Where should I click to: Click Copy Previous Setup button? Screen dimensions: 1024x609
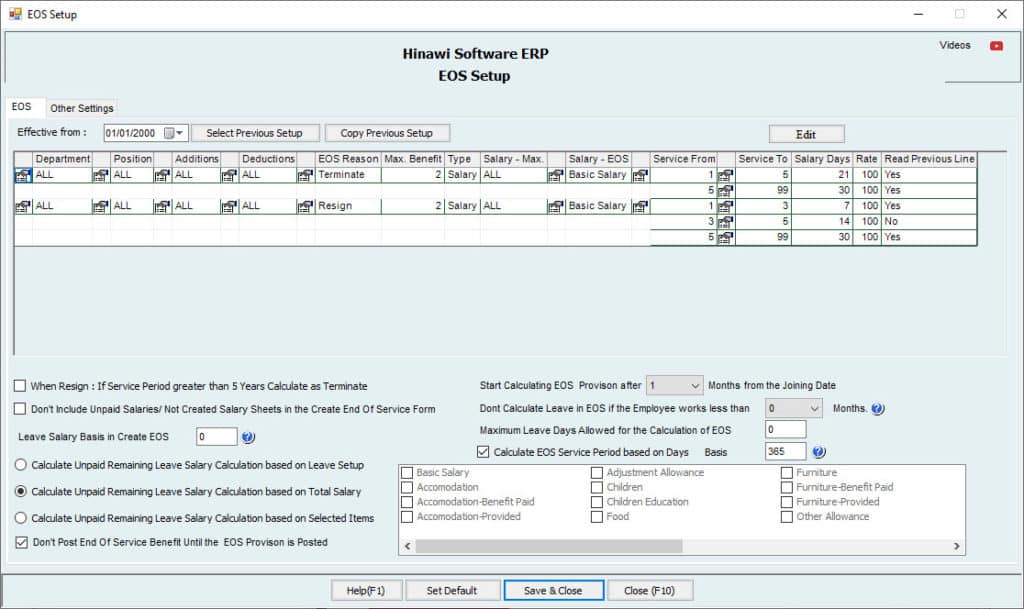click(x=387, y=133)
